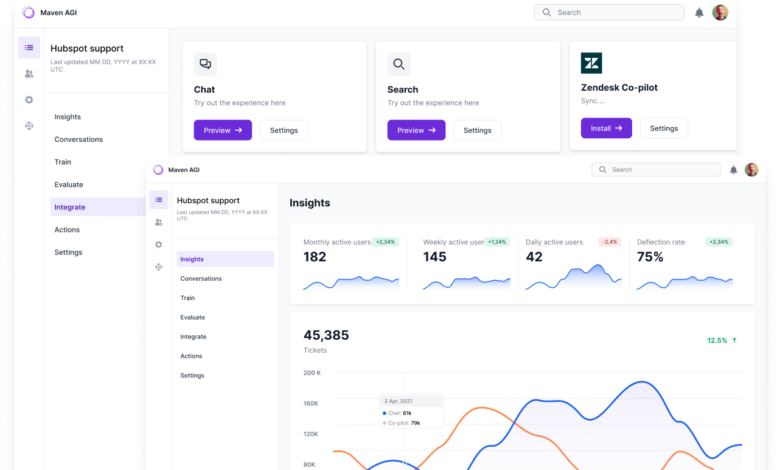Viewport: 780px width, 470px height.
Task: Click the Maven AGI logo in the front Insights window
Action: pyautogui.click(x=158, y=170)
